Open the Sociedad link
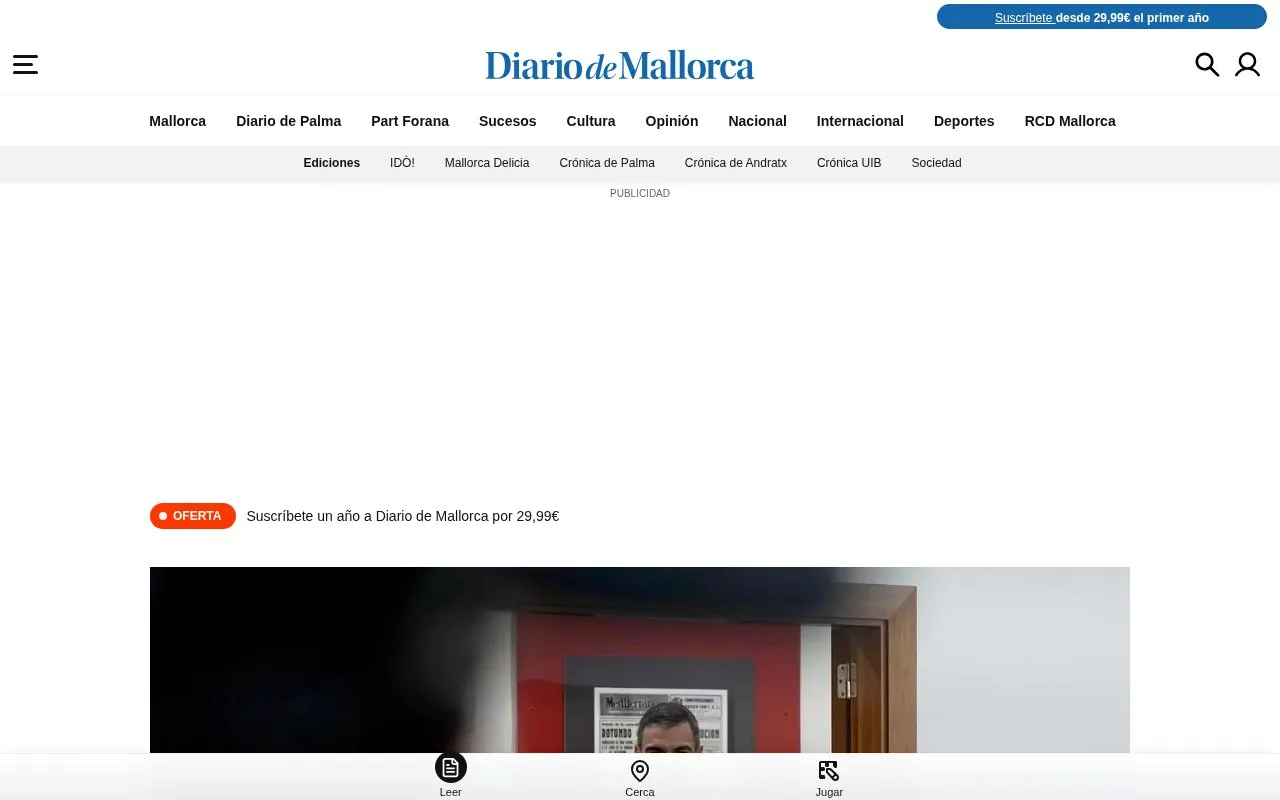 click(x=936, y=163)
